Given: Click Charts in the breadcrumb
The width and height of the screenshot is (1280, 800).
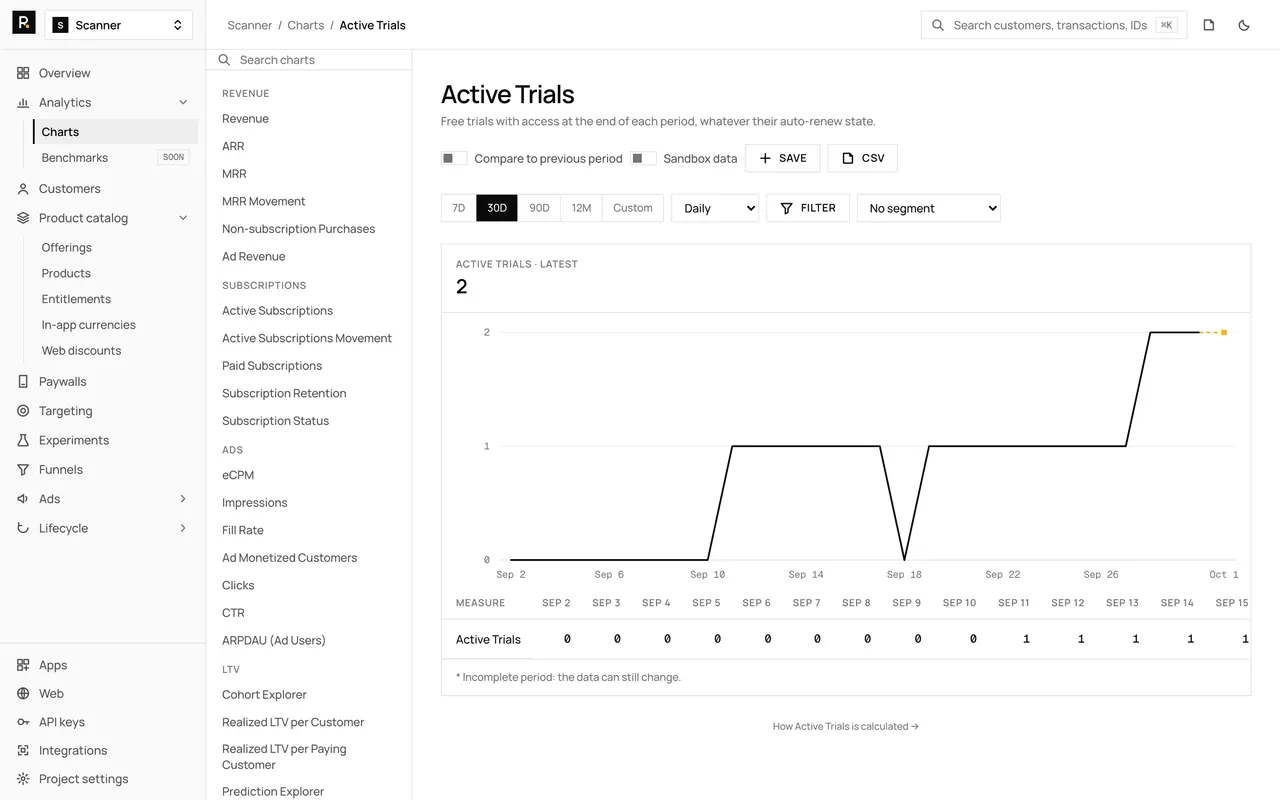Looking at the screenshot, I should coord(306,25).
